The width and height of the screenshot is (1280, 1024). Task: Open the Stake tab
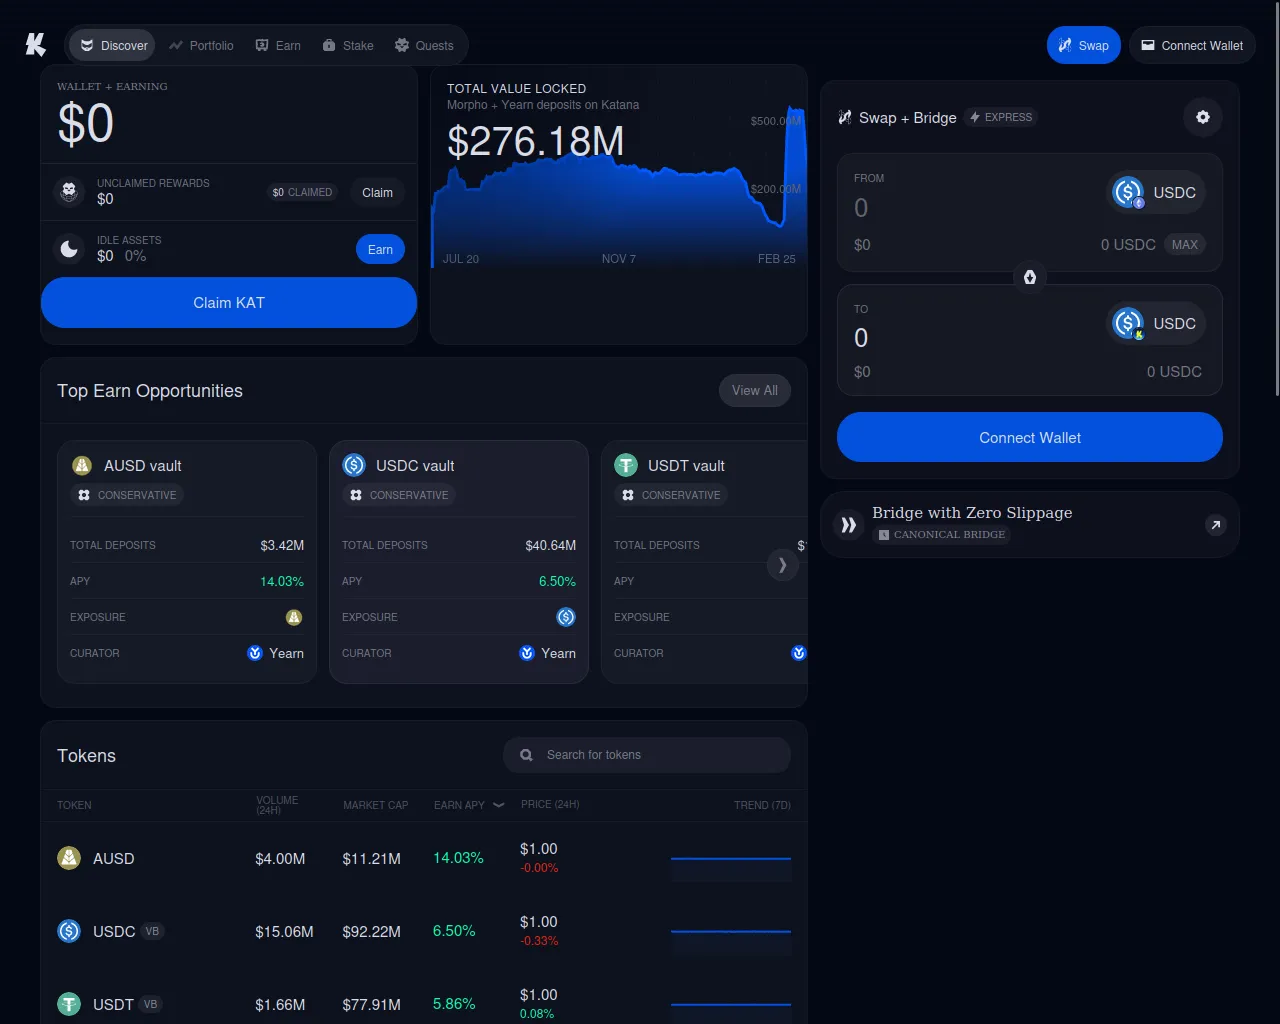[348, 45]
